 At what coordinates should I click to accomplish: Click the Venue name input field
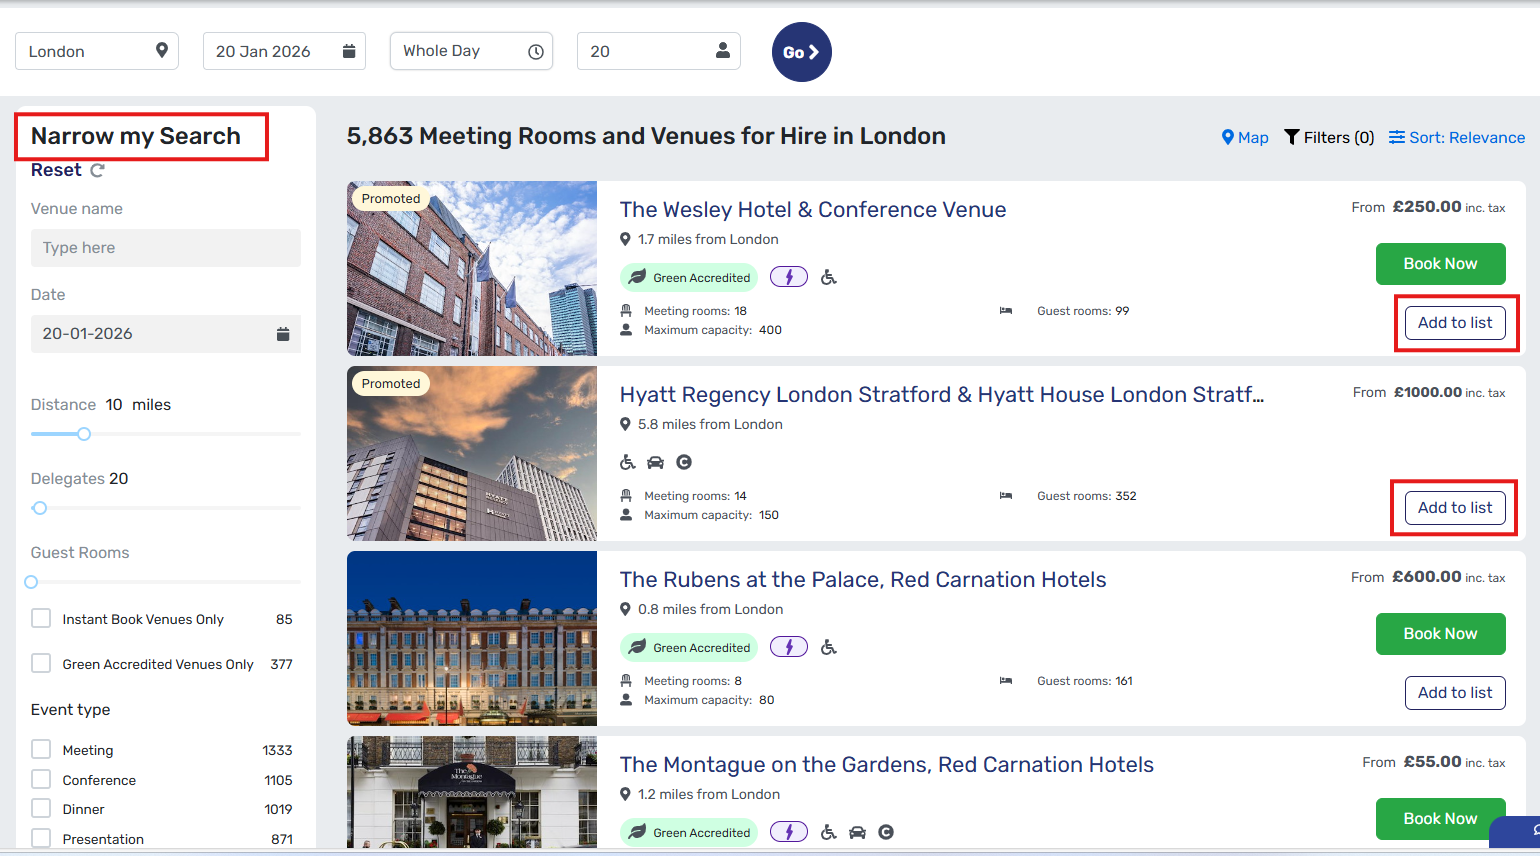[166, 248]
